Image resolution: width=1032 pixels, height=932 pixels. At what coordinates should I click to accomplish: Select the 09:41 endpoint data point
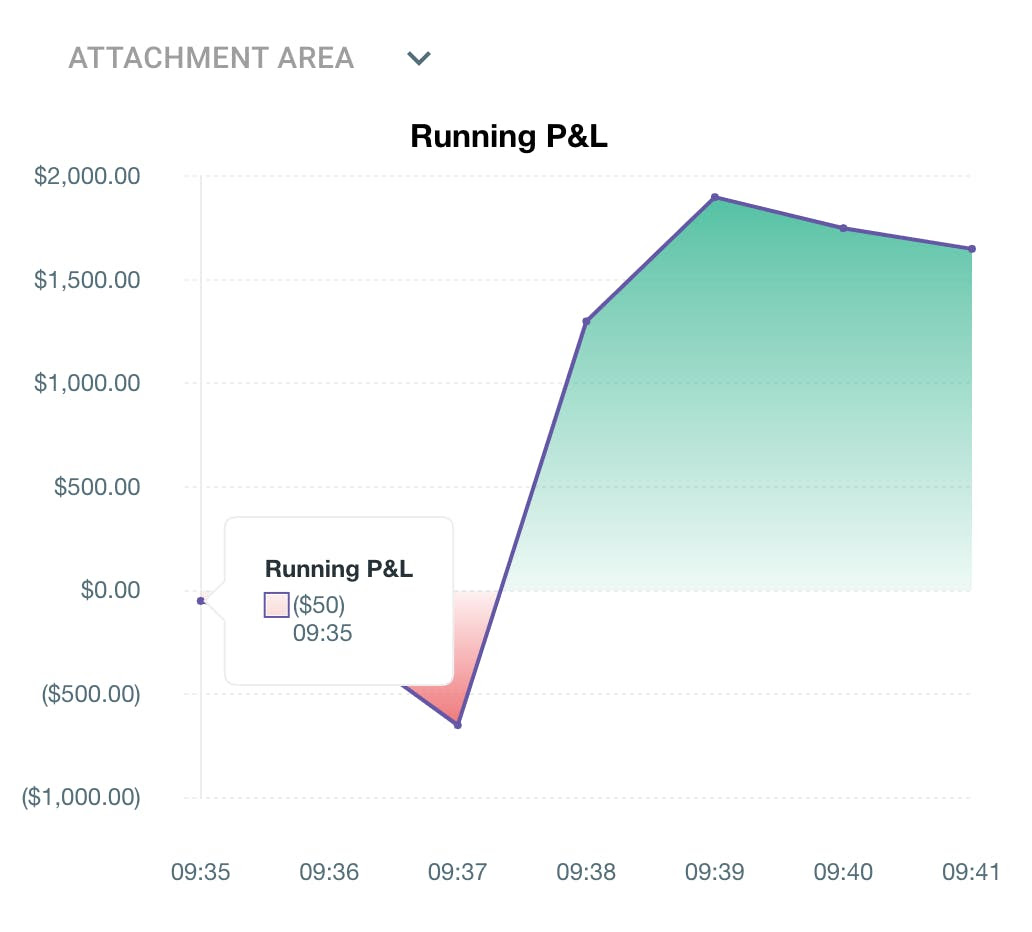coord(971,248)
